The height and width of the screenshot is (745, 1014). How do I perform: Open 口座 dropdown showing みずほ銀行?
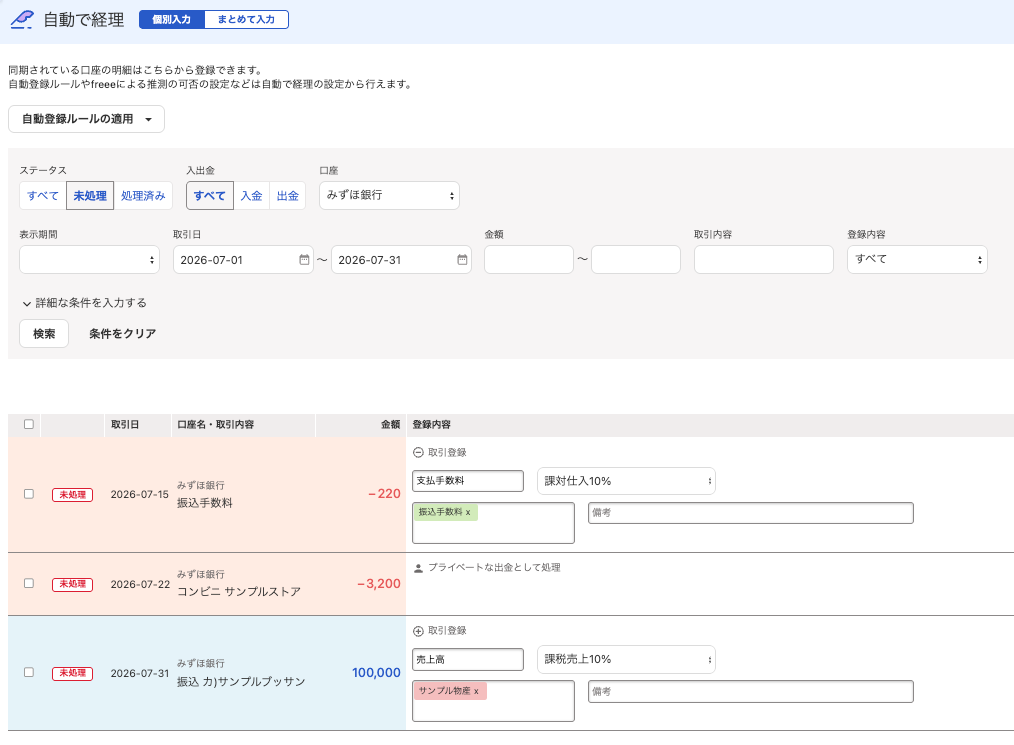tap(389, 195)
